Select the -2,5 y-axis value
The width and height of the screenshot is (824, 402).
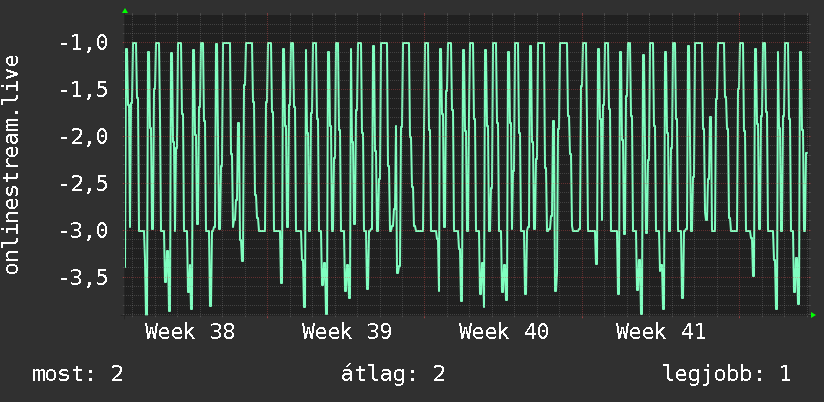coord(84,184)
